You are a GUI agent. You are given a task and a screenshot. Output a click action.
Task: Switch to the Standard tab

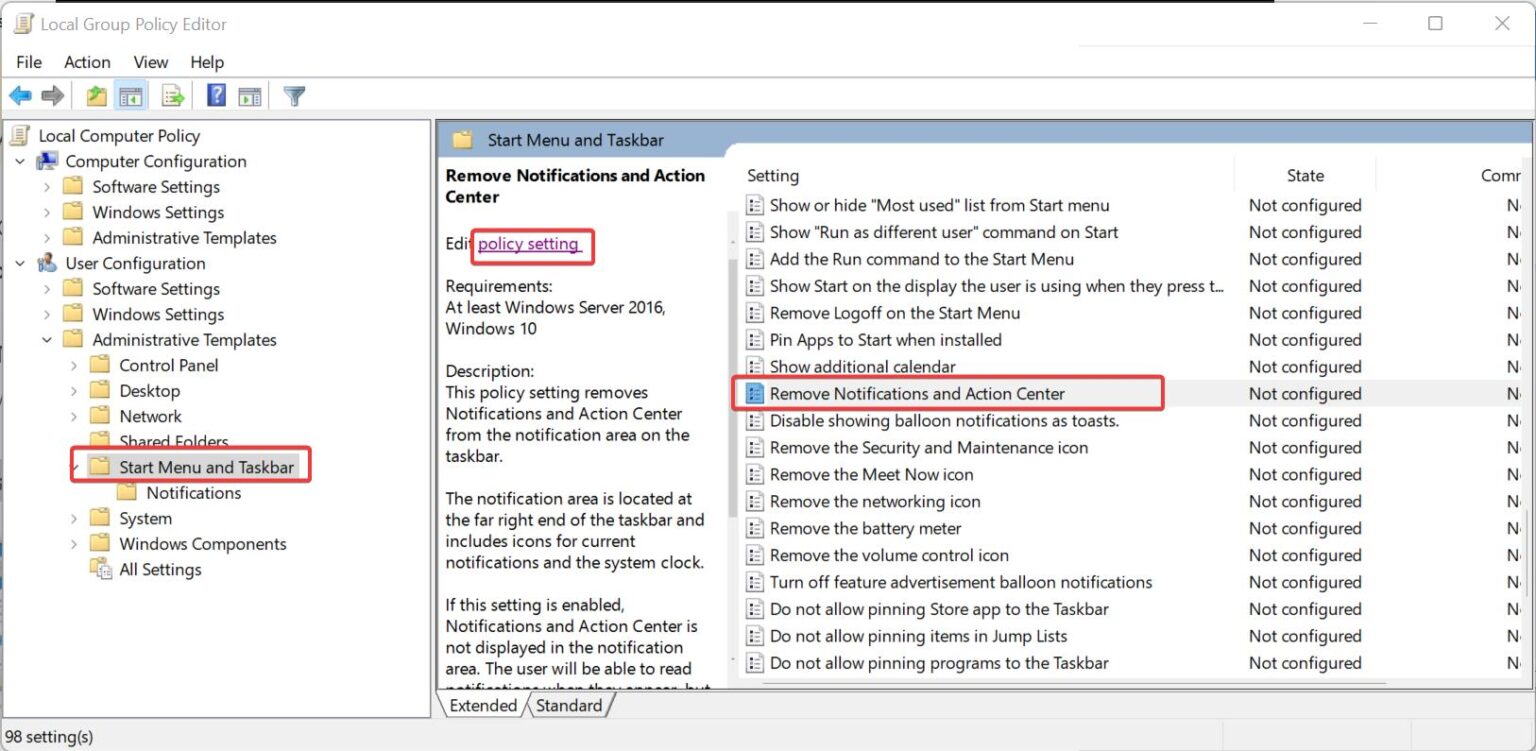tap(568, 705)
